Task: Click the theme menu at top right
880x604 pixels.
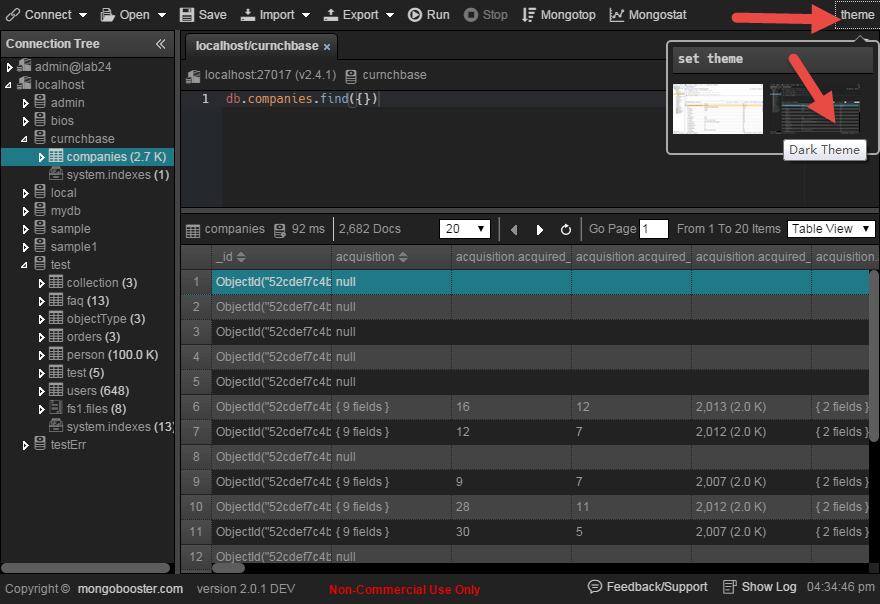Action: (857, 15)
